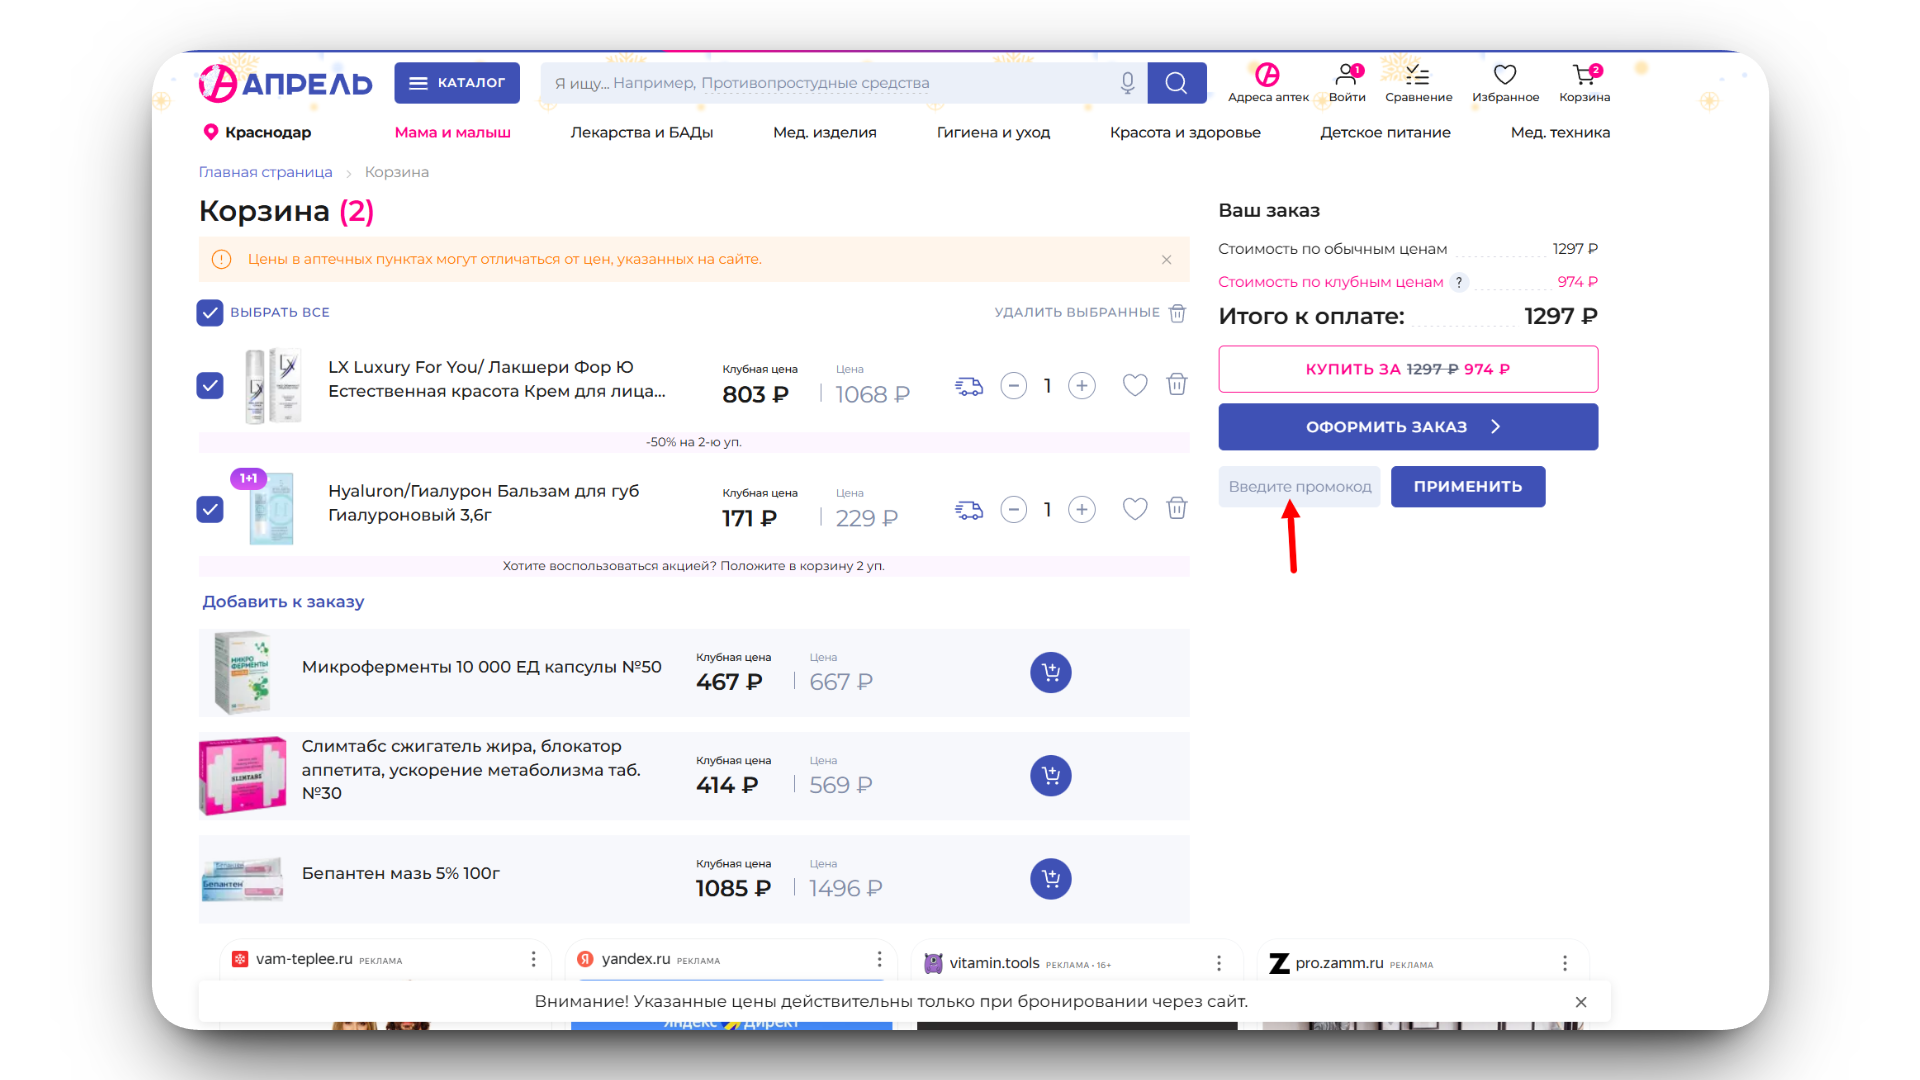Uncheck the LX Luxury cream checkbox
This screenshot has width=1920, height=1080.
[x=210, y=386]
